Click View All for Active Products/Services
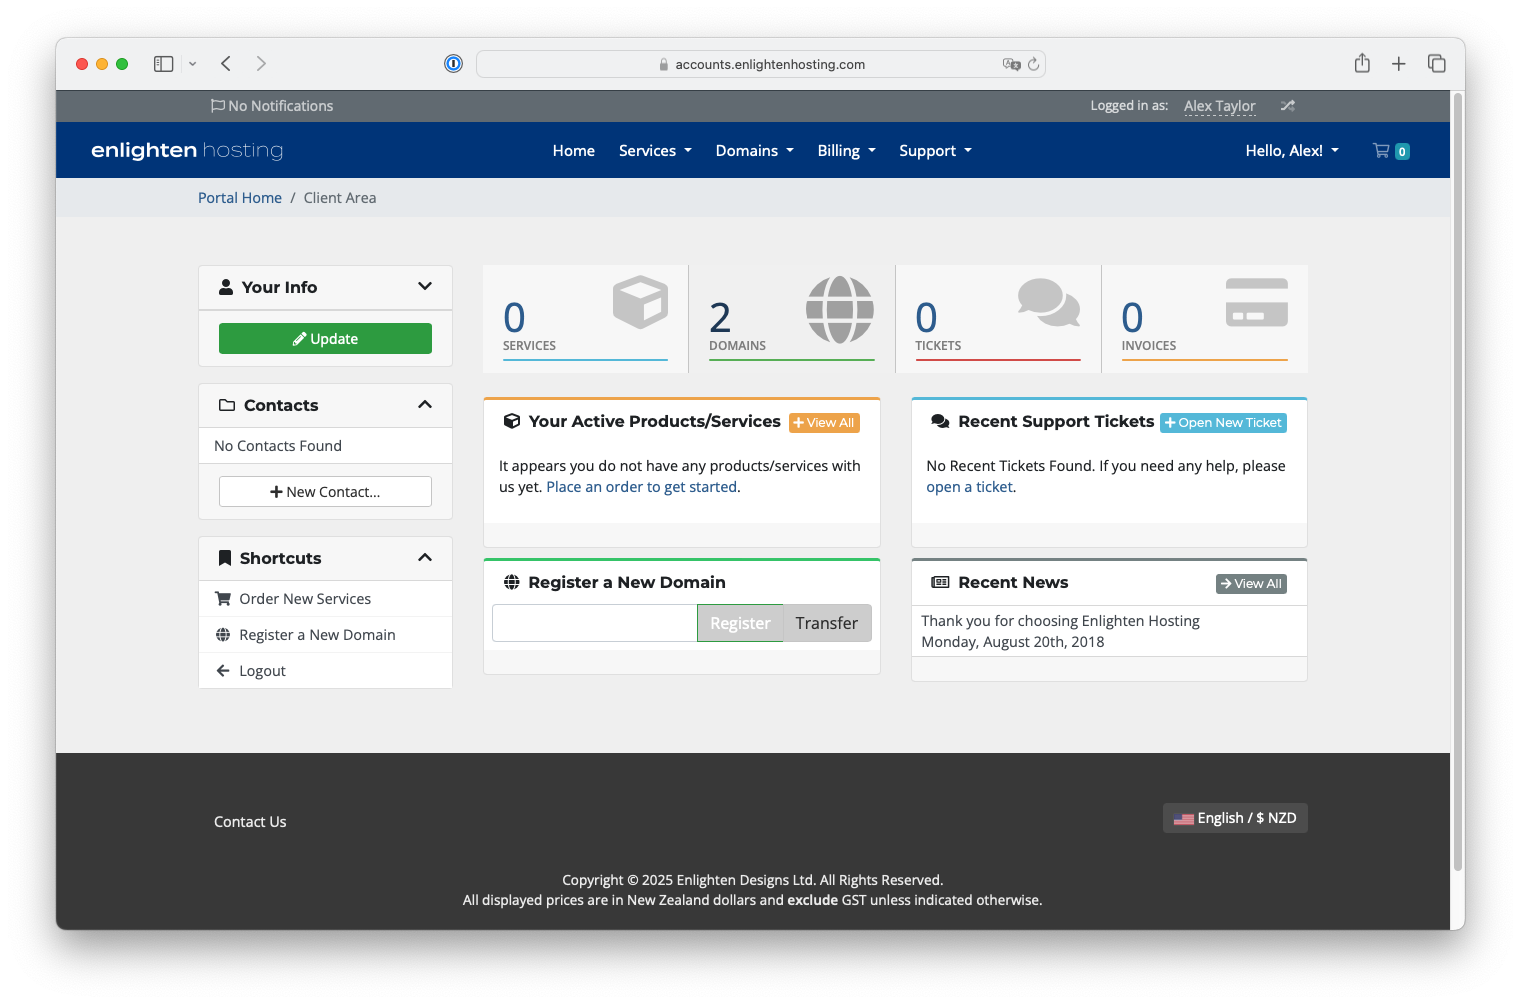The height and width of the screenshot is (1004, 1521). (824, 423)
